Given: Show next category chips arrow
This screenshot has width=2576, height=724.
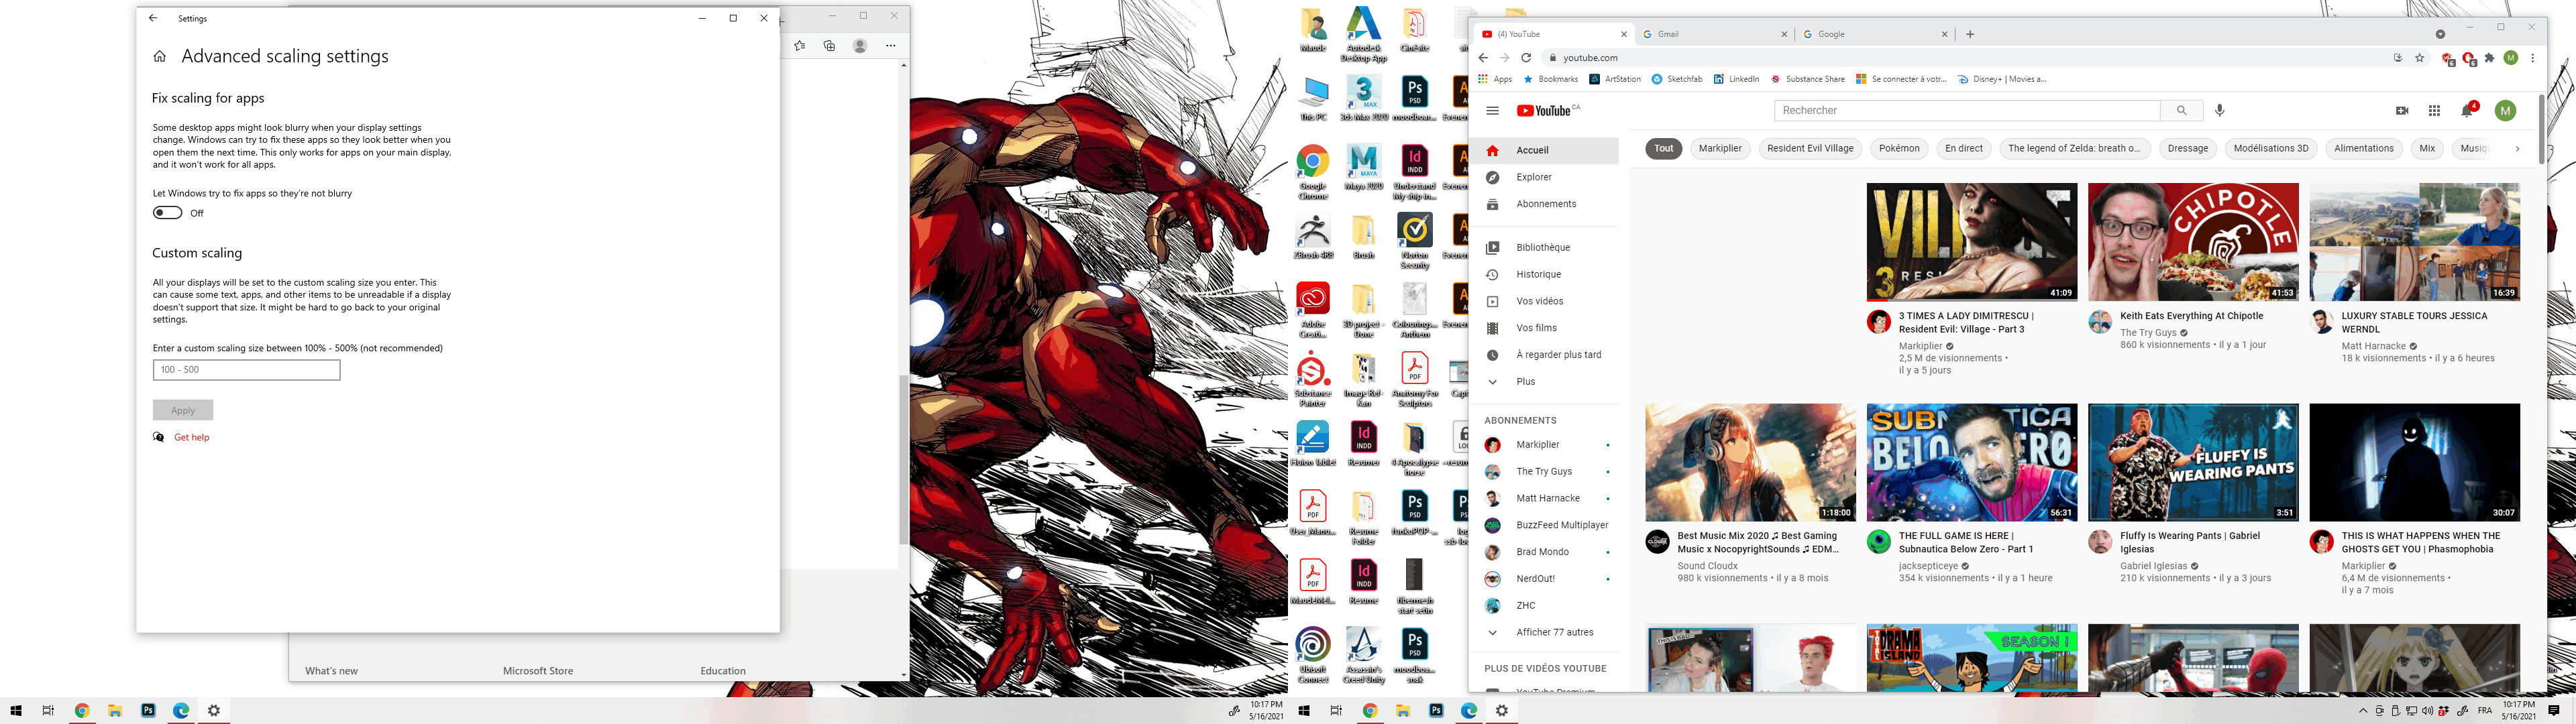Looking at the screenshot, I should coord(2517,149).
